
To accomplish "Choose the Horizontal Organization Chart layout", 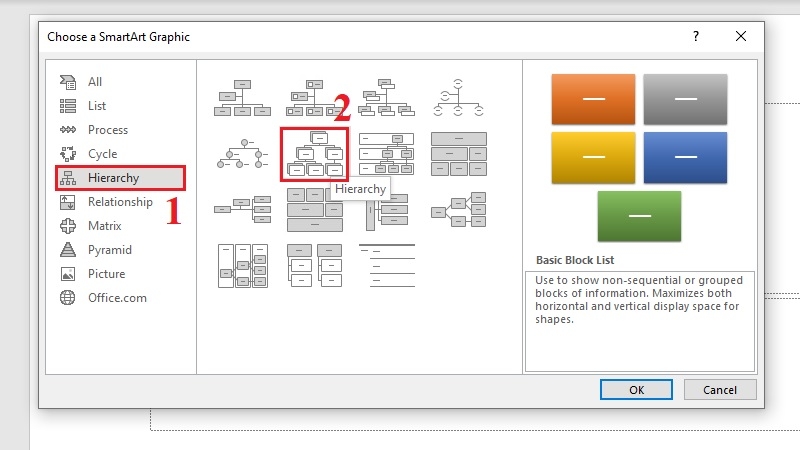I will [242, 210].
